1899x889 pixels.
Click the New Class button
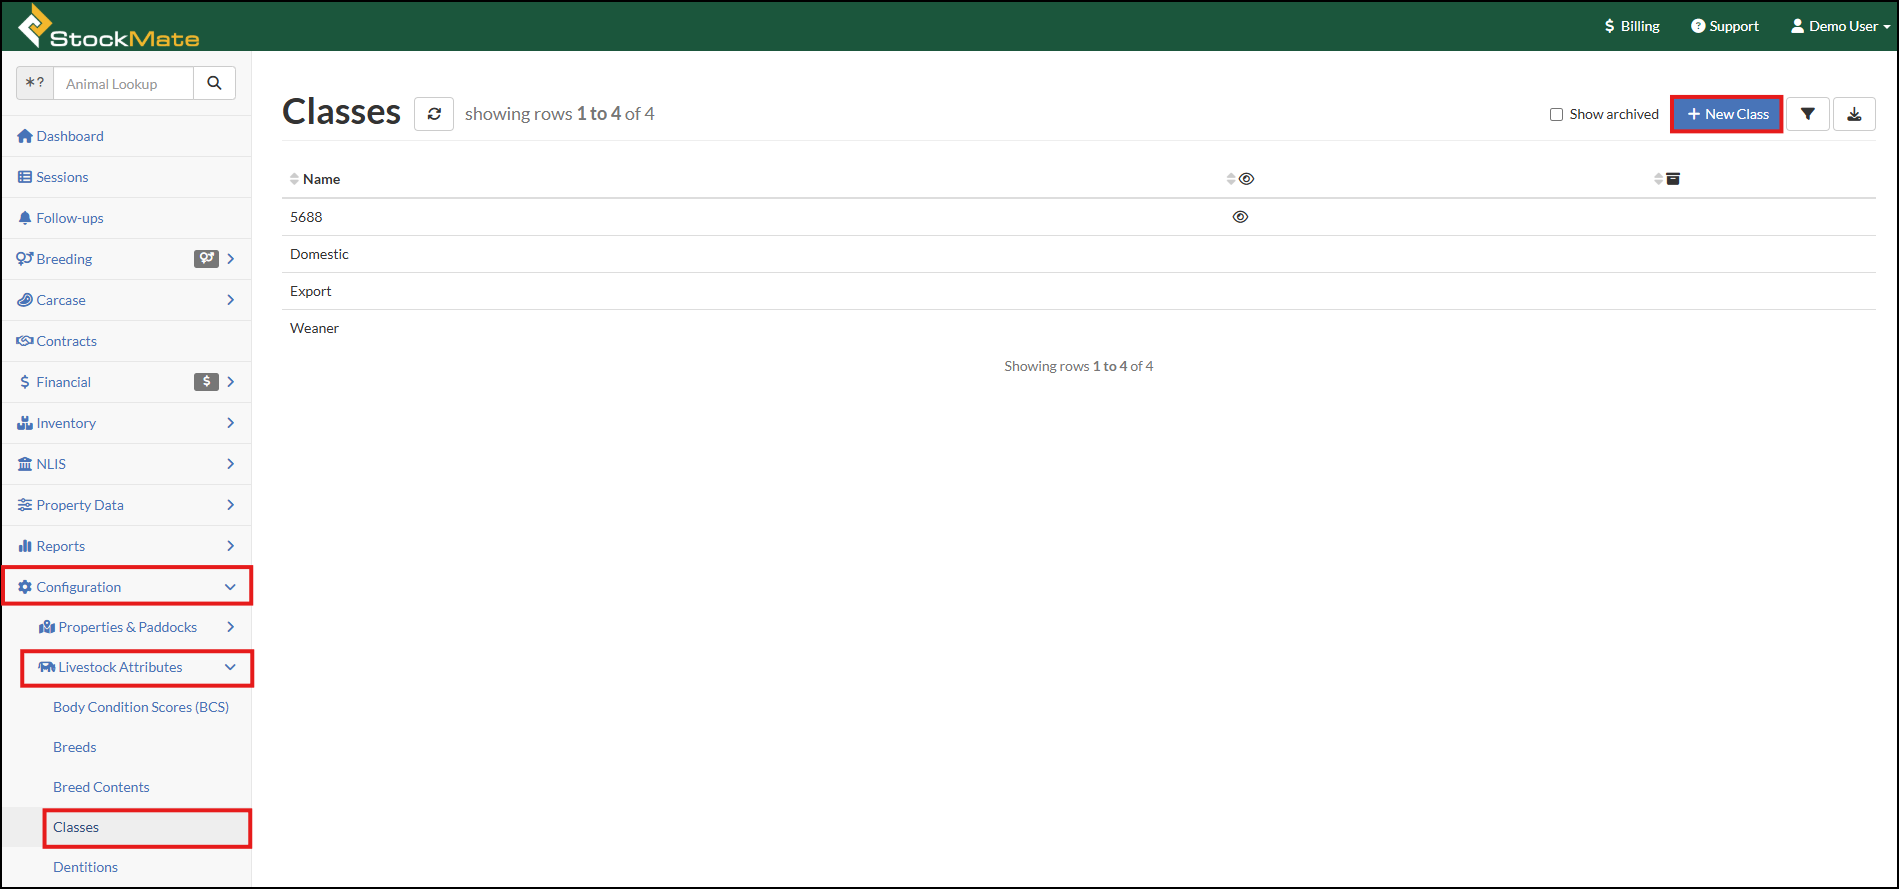click(1727, 114)
